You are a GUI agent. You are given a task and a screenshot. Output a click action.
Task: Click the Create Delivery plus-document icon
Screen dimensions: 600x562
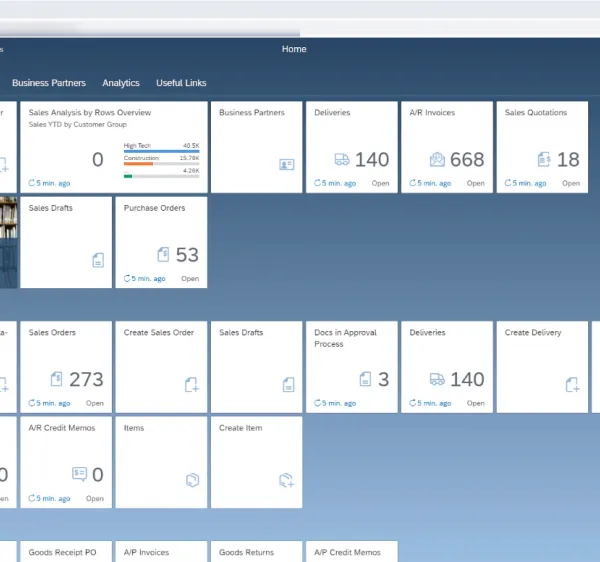pyautogui.click(x=572, y=384)
